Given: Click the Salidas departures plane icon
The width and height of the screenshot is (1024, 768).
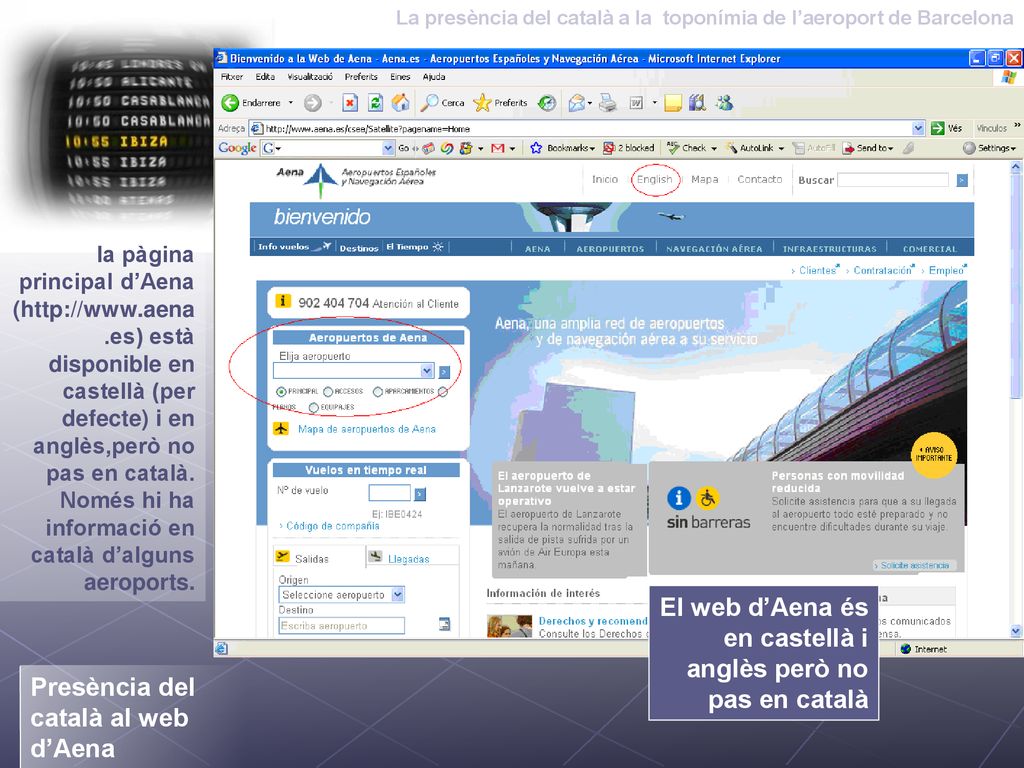Looking at the screenshot, I should point(283,556).
